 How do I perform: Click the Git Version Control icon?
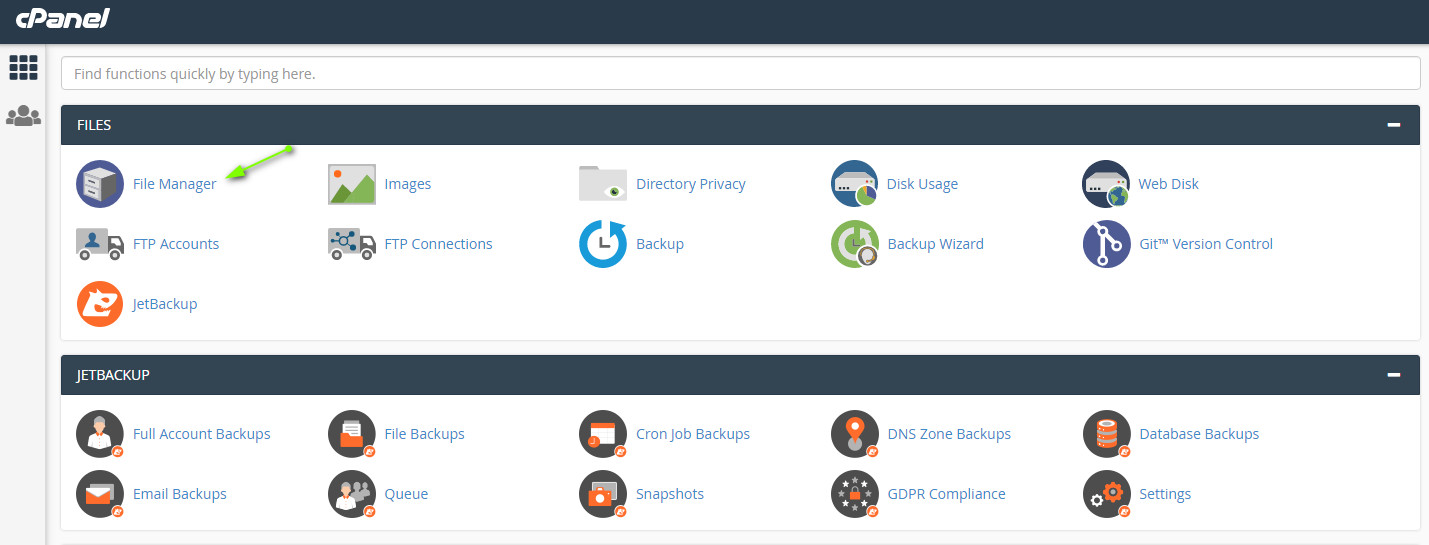click(x=1106, y=244)
